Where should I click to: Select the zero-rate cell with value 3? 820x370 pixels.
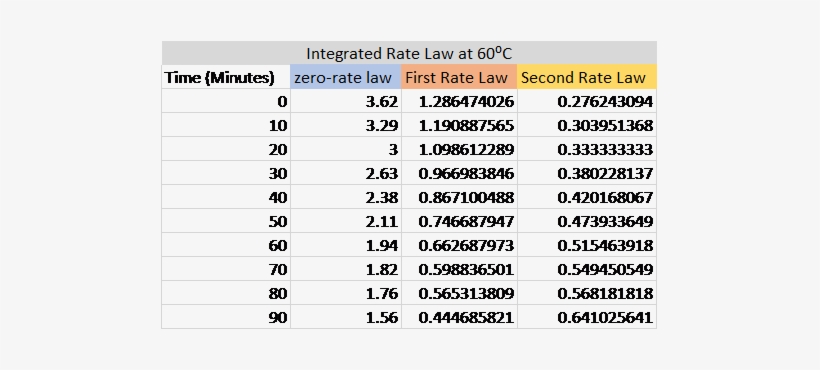tap(346, 149)
